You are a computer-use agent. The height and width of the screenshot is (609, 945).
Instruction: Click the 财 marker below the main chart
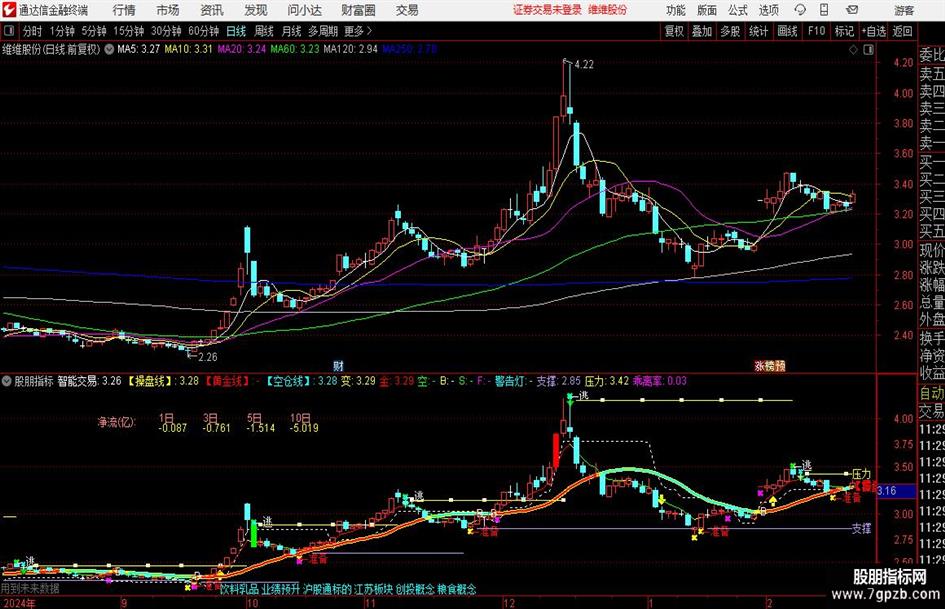[338, 366]
